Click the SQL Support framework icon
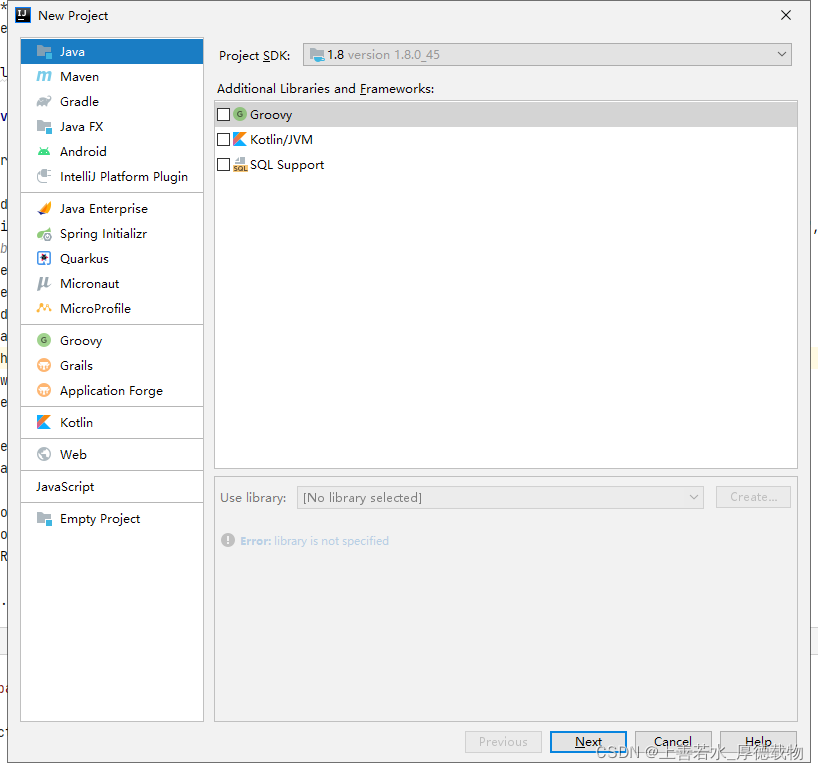818x770 pixels. [x=240, y=164]
